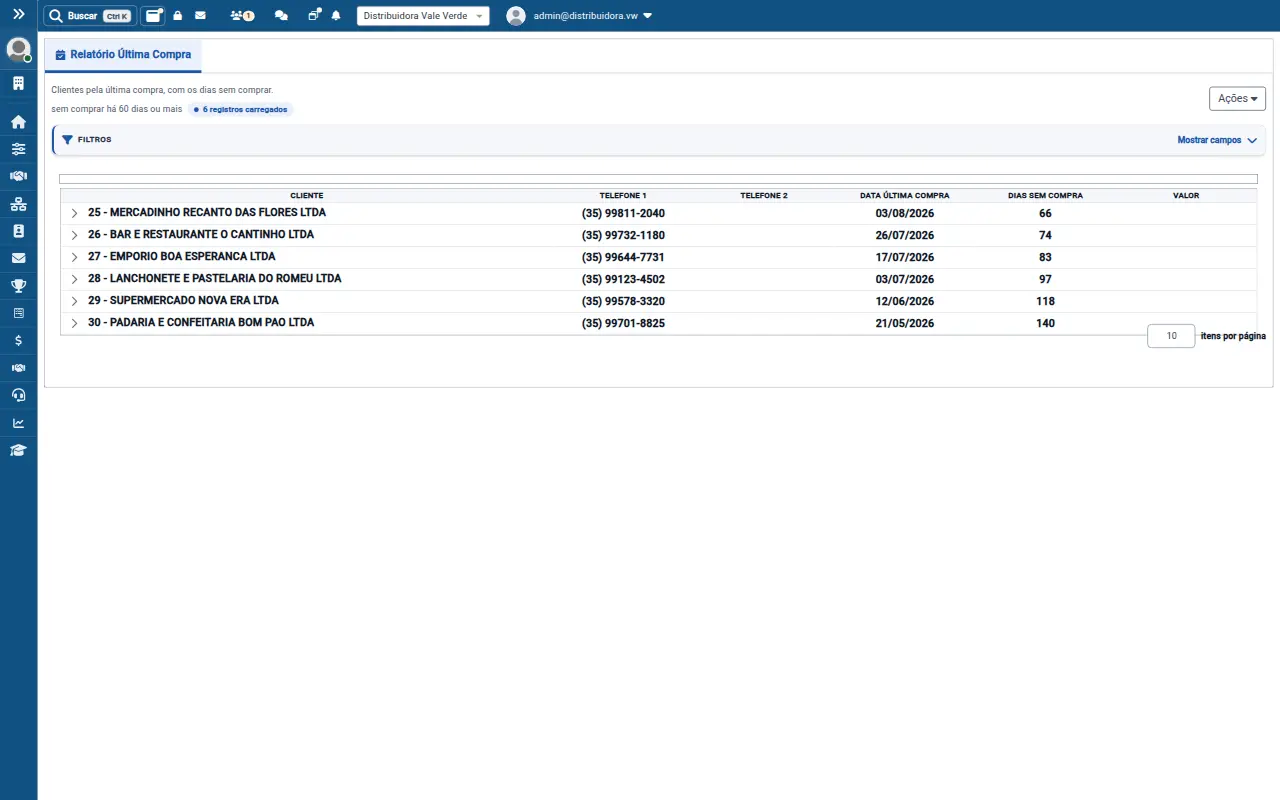The image size is (1280, 800).
Task: Expand row 25 - MERCADINHO RECANTO DAS FLORES LTDA
Action: click(74, 213)
